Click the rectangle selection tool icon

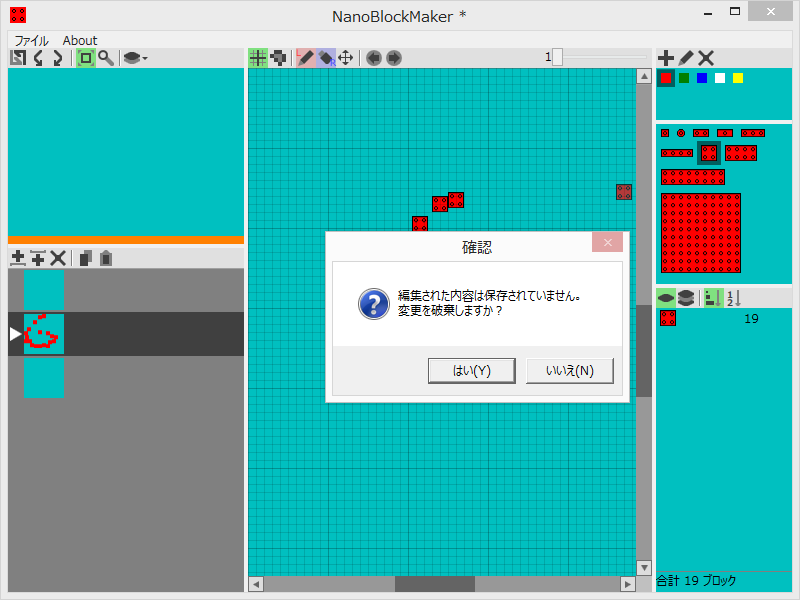pos(85,58)
